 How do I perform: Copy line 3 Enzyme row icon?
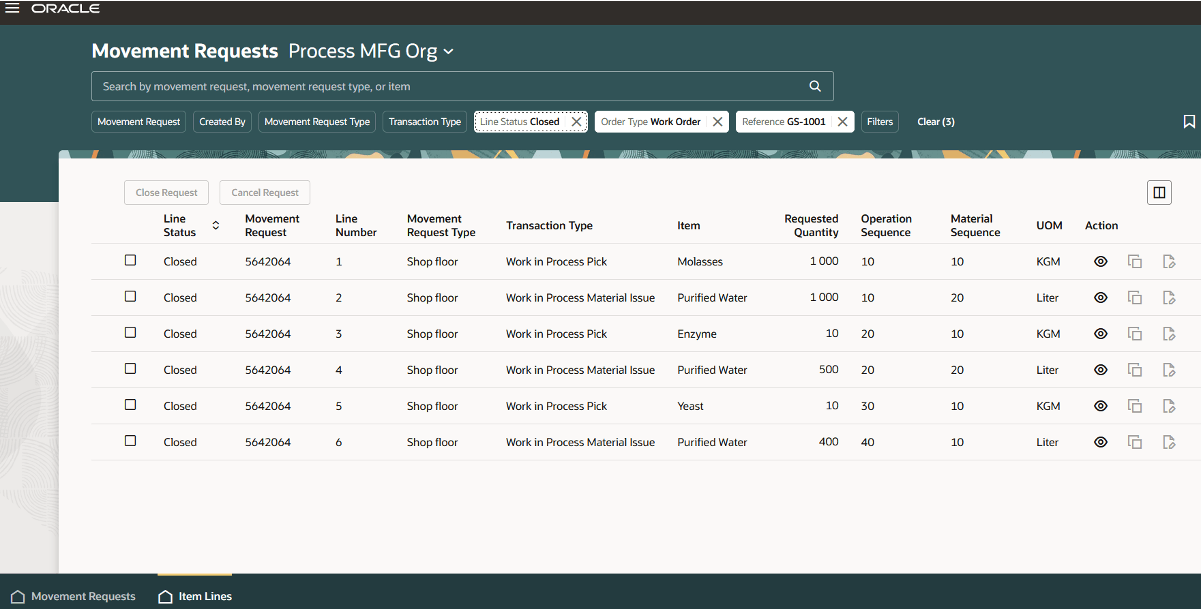(1135, 334)
